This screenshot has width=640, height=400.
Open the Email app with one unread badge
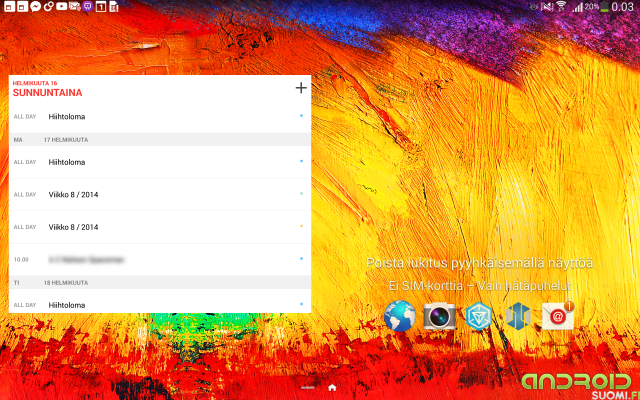558,315
